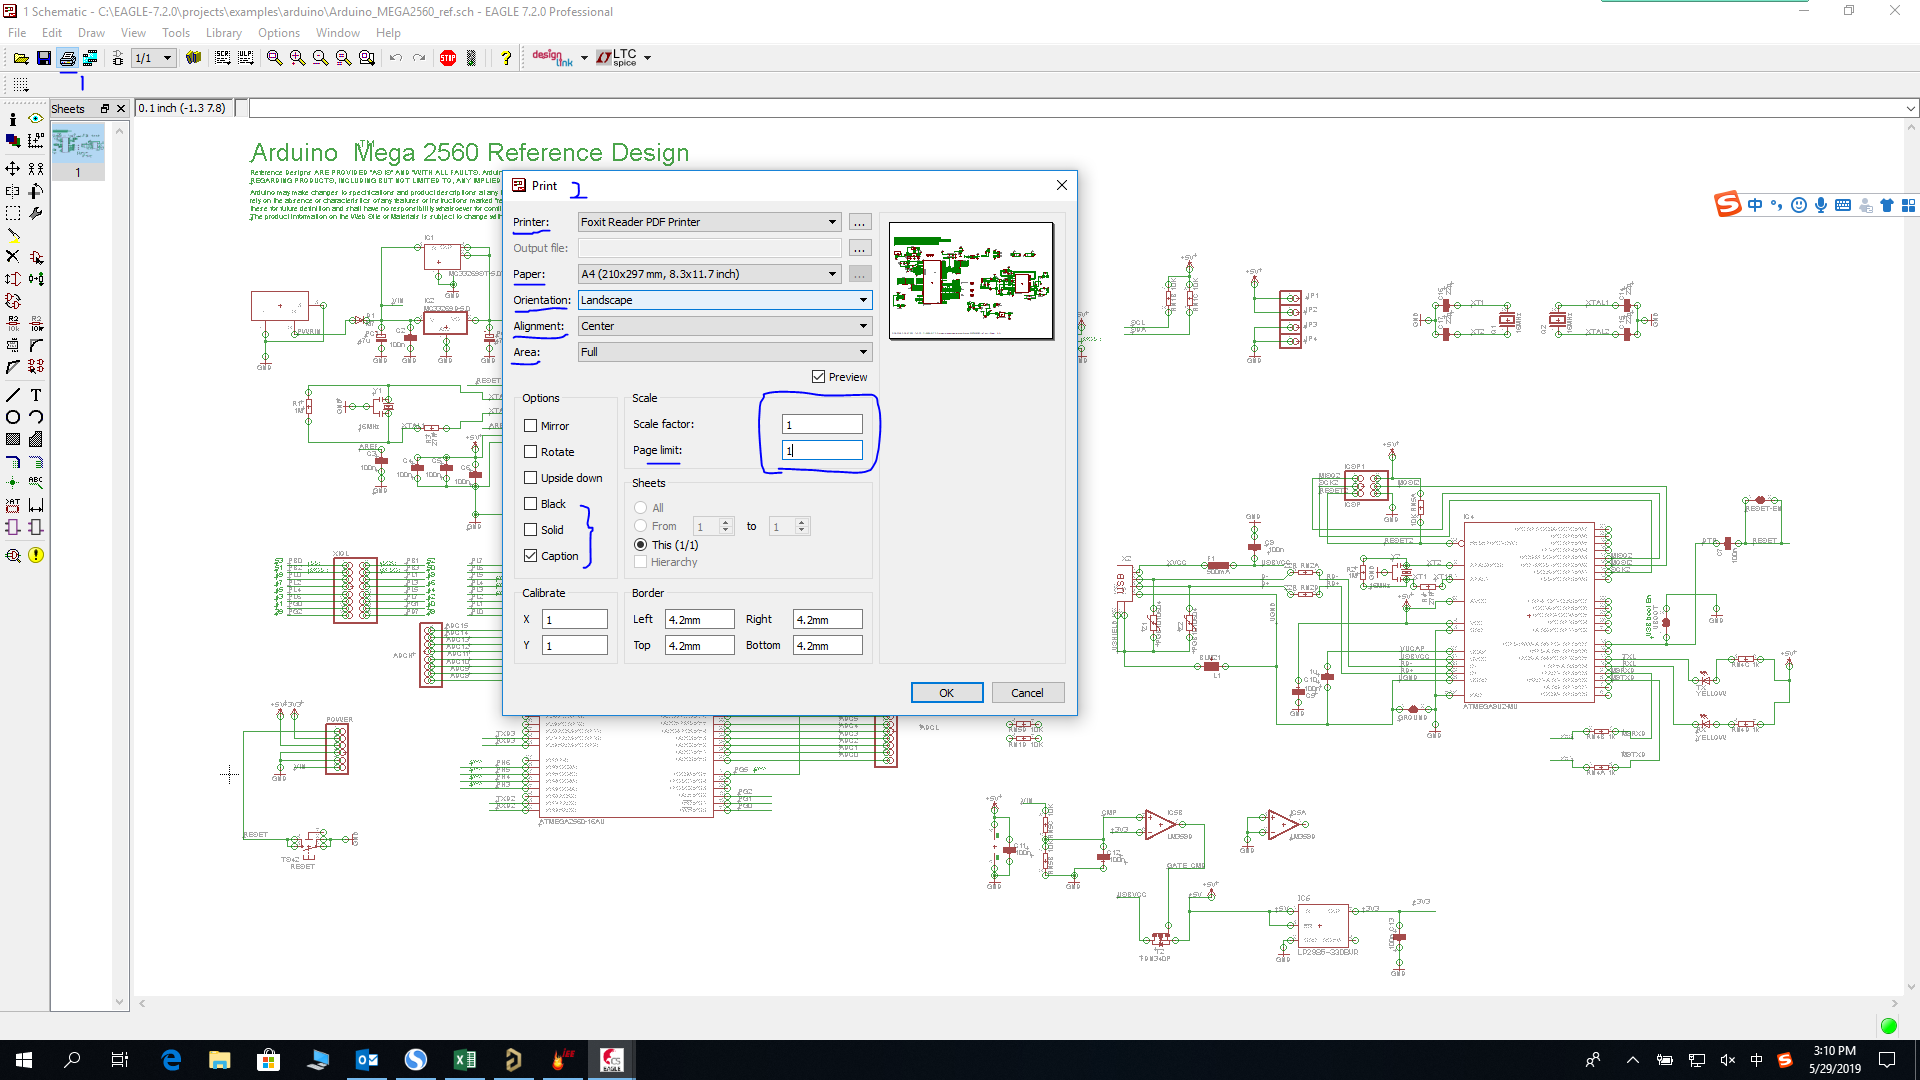
Task: Select the Info tool in the left toolbar
Action: point(13,119)
